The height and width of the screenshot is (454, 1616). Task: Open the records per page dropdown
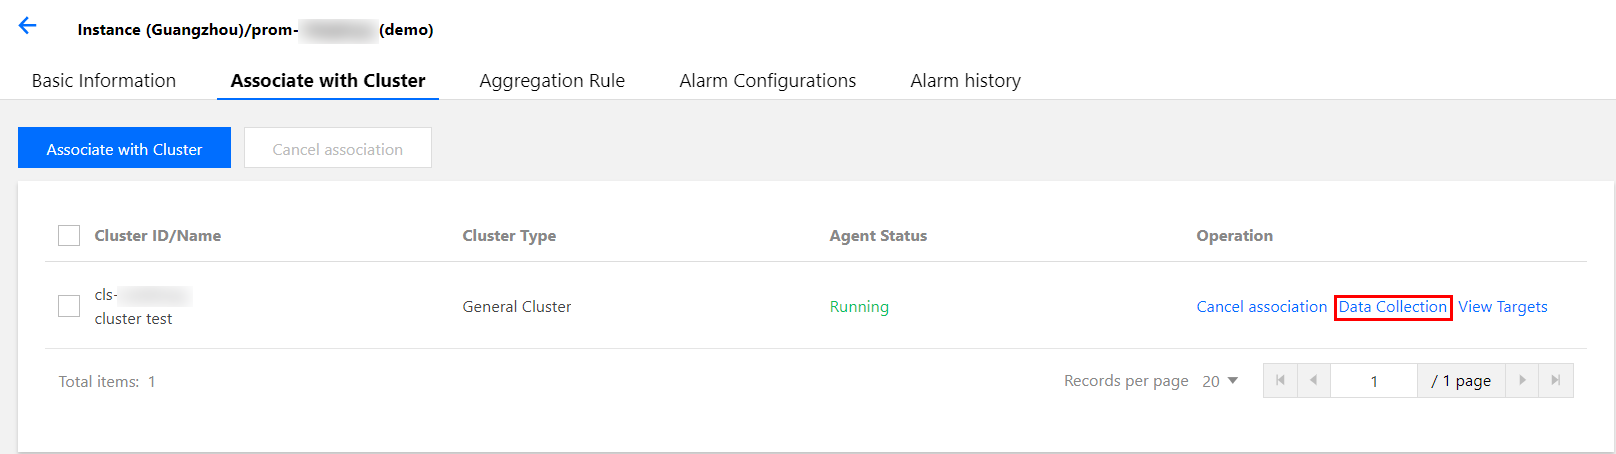point(1220,381)
